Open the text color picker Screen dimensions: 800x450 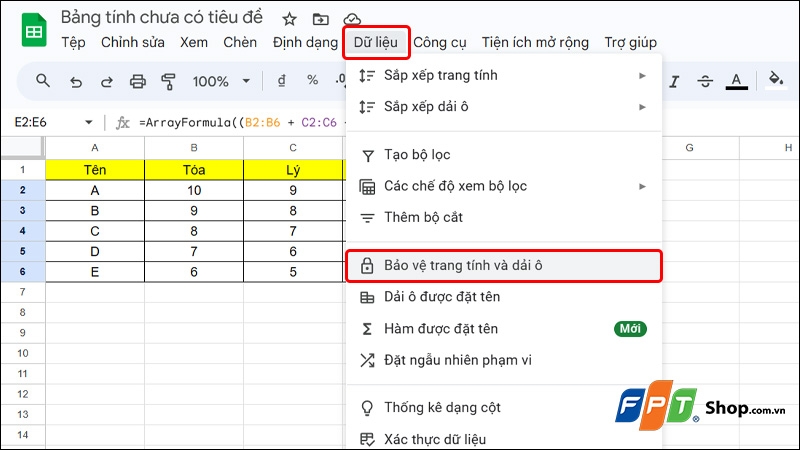pos(736,81)
